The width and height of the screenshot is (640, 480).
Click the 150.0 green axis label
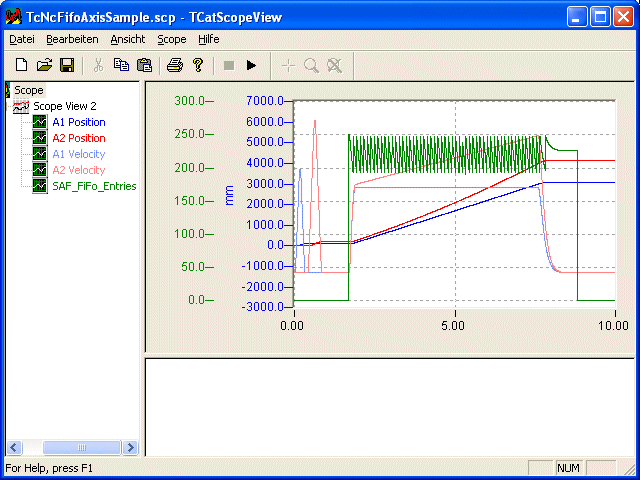190,200
